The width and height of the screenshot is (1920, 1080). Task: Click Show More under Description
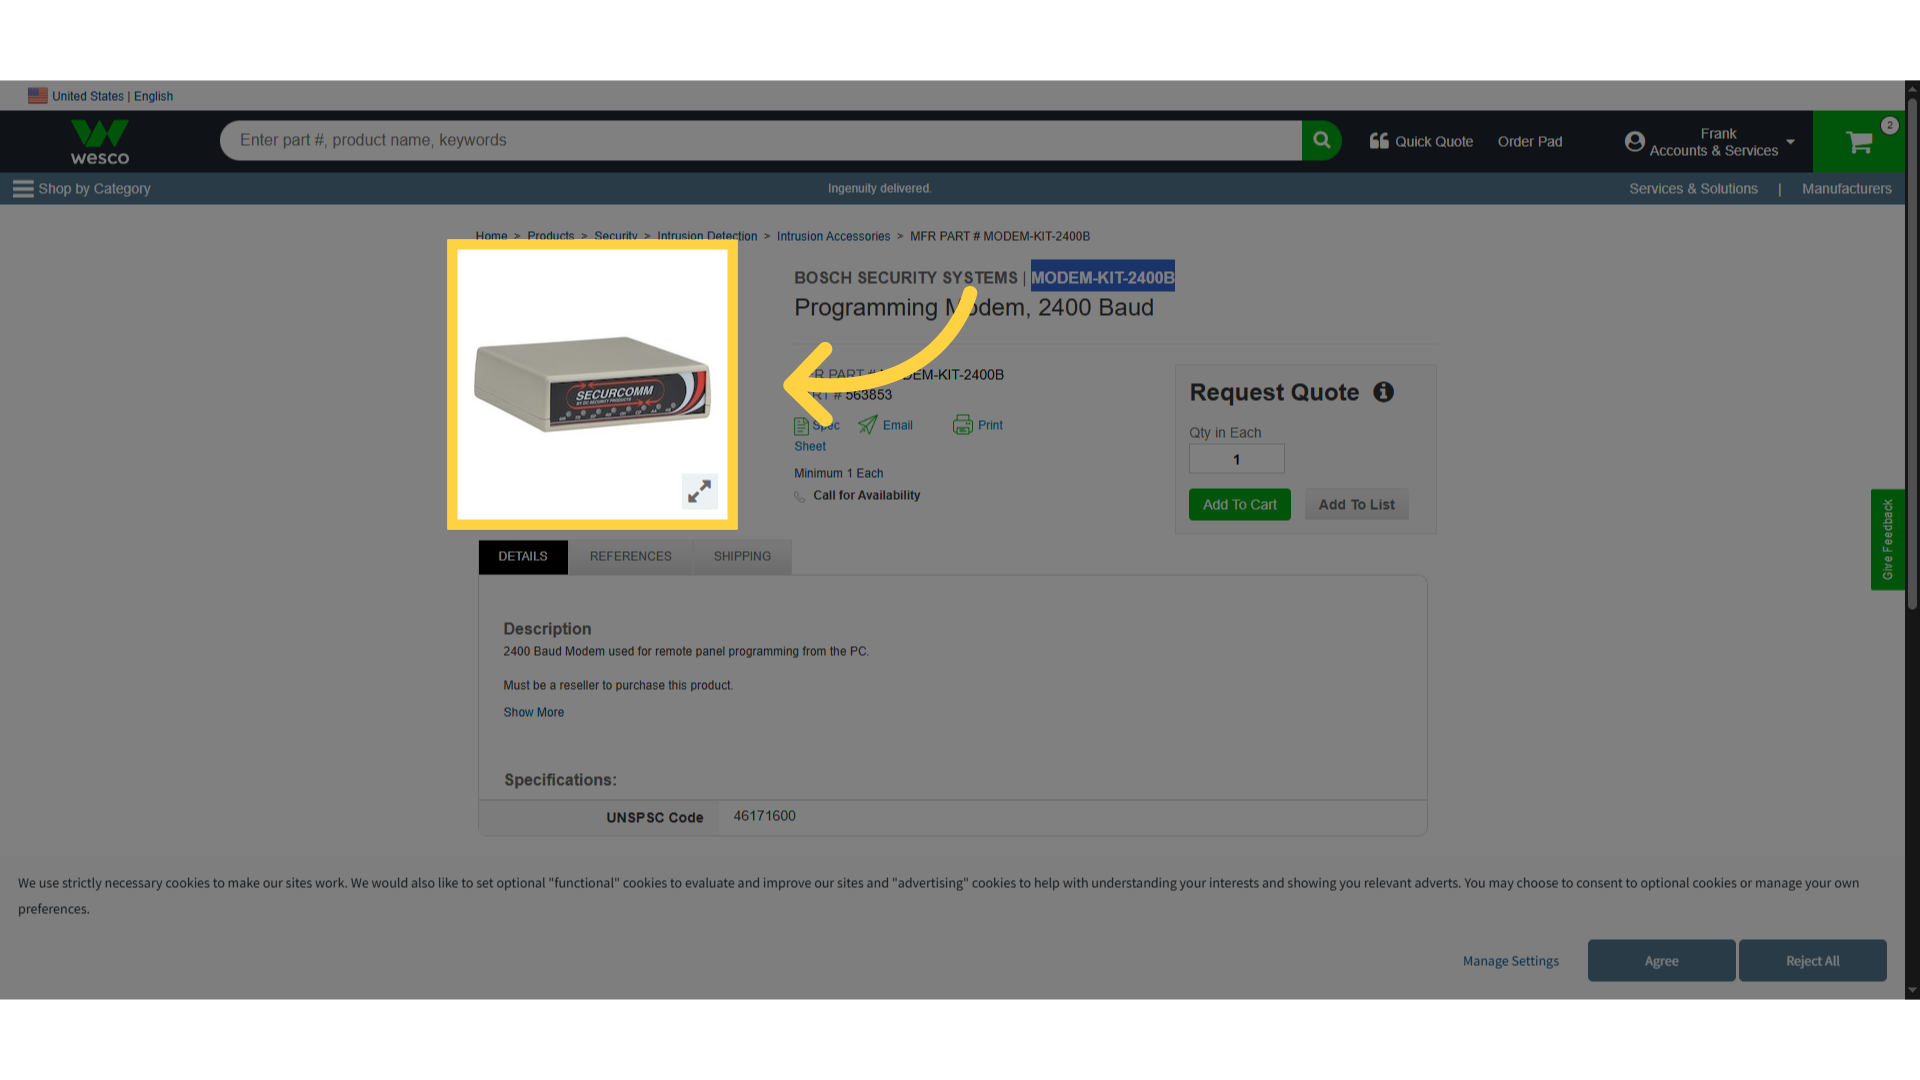coord(534,713)
